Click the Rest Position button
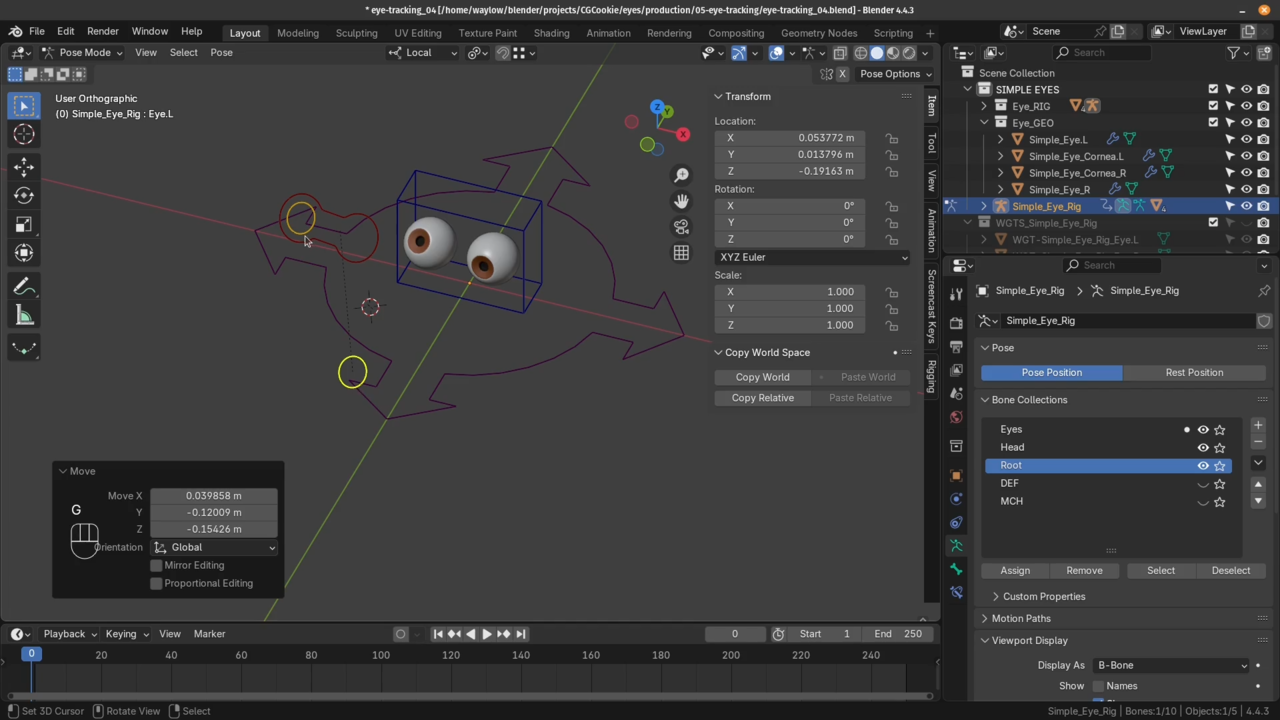Screen dimensions: 1280x720 pos(1193,372)
